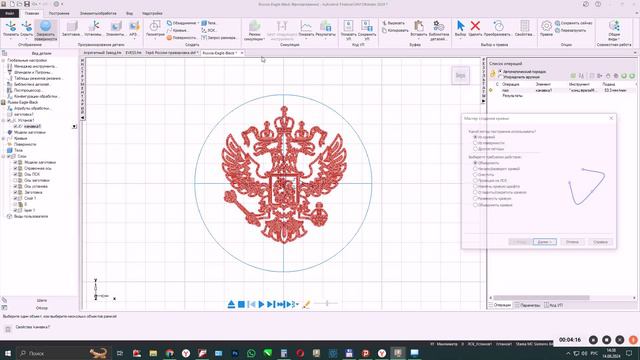
Task: Collapse the global settings tree node
Action: (x=3, y=60)
